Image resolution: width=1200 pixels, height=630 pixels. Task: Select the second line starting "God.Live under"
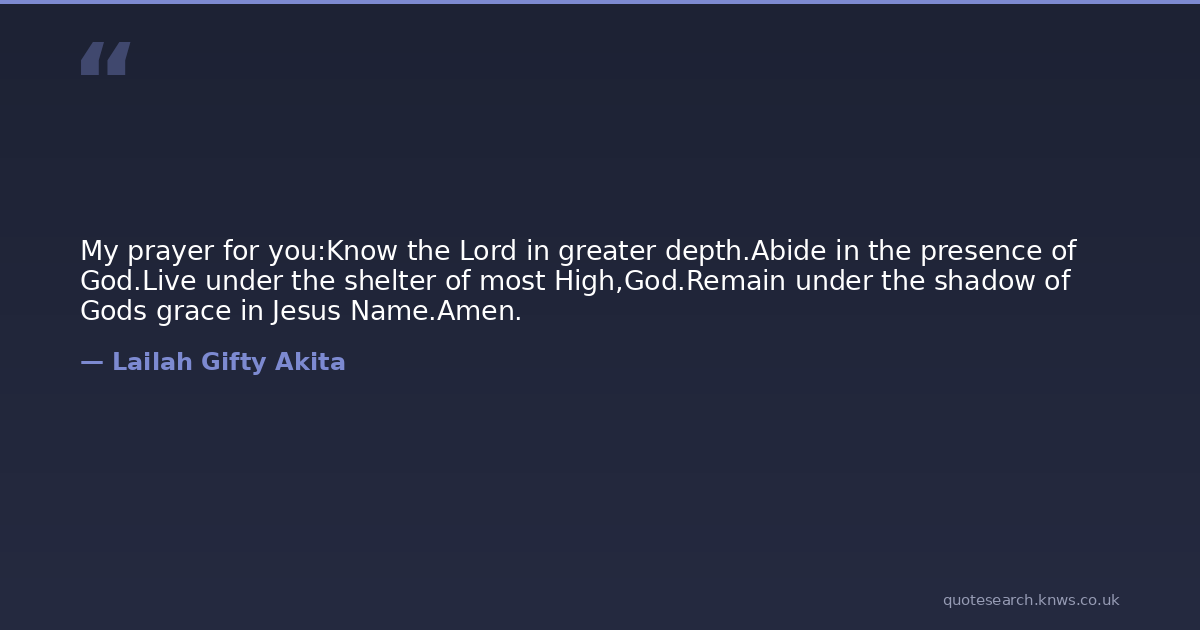pyautogui.click(x=575, y=282)
